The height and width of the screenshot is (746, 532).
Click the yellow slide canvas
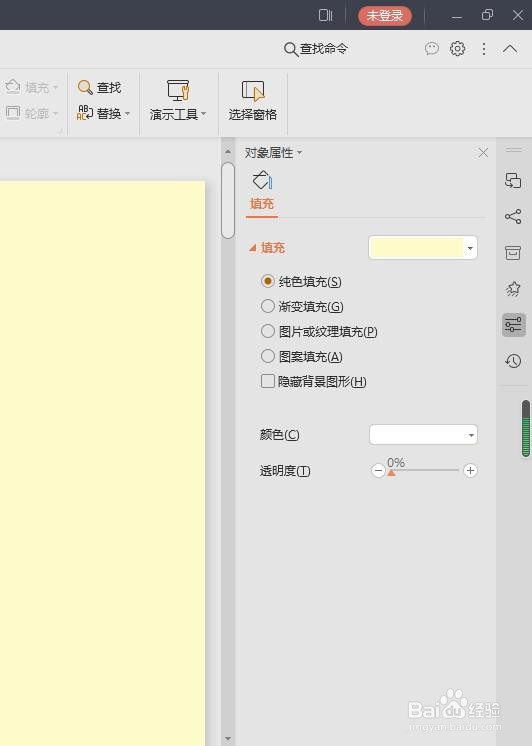[x=102, y=463]
